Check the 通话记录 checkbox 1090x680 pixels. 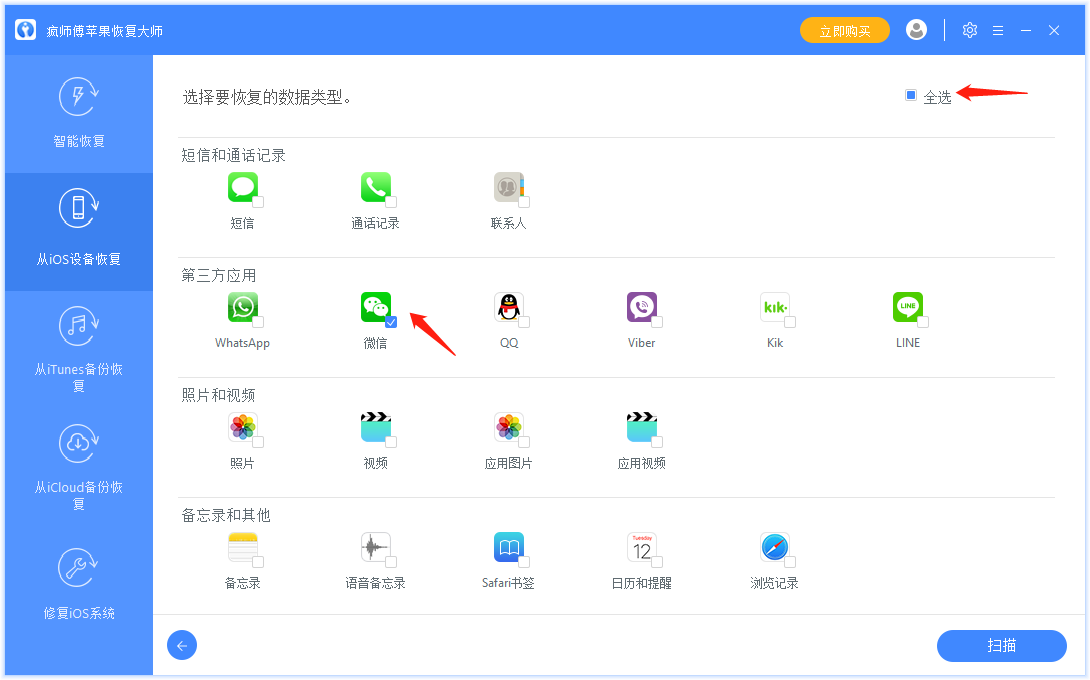point(391,202)
